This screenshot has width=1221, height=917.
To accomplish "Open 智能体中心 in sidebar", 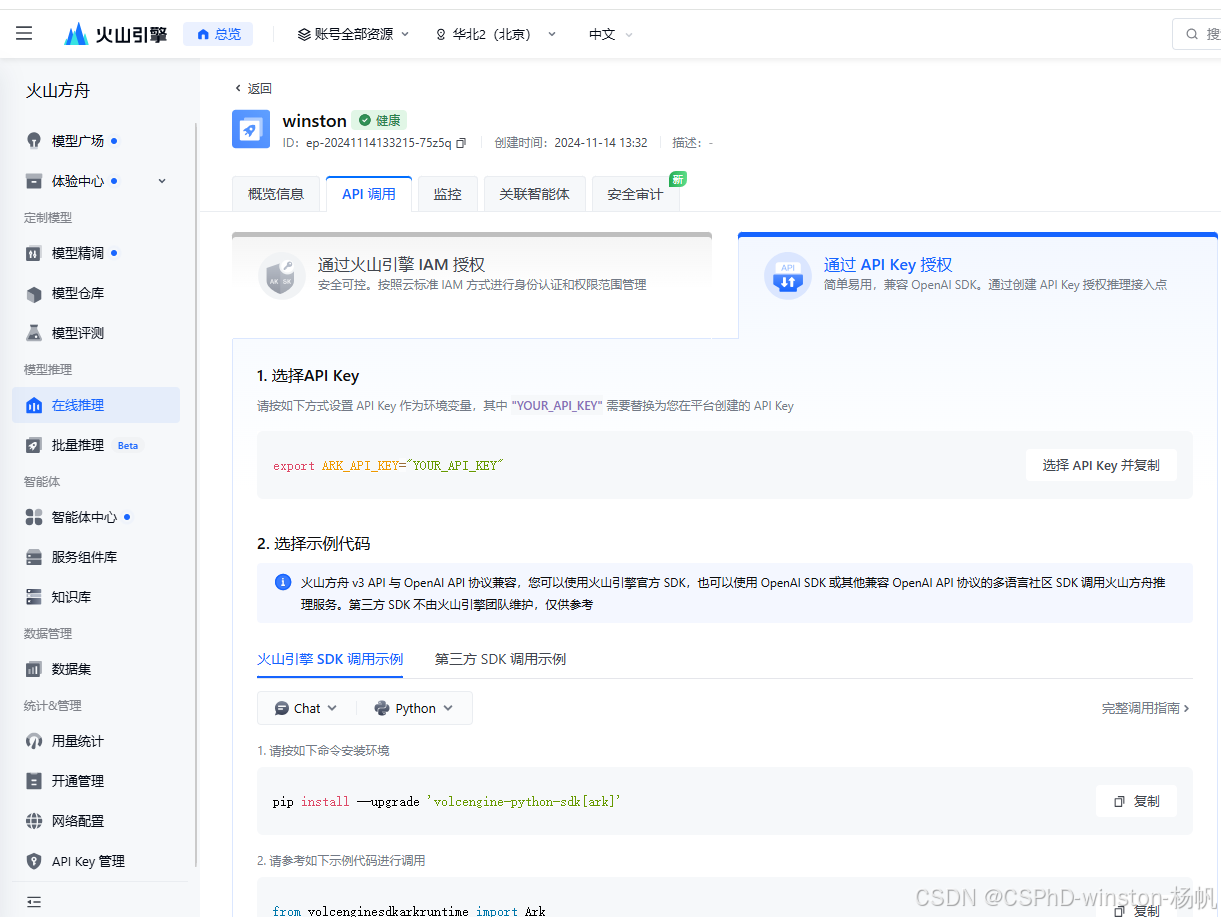I will tap(96, 517).
